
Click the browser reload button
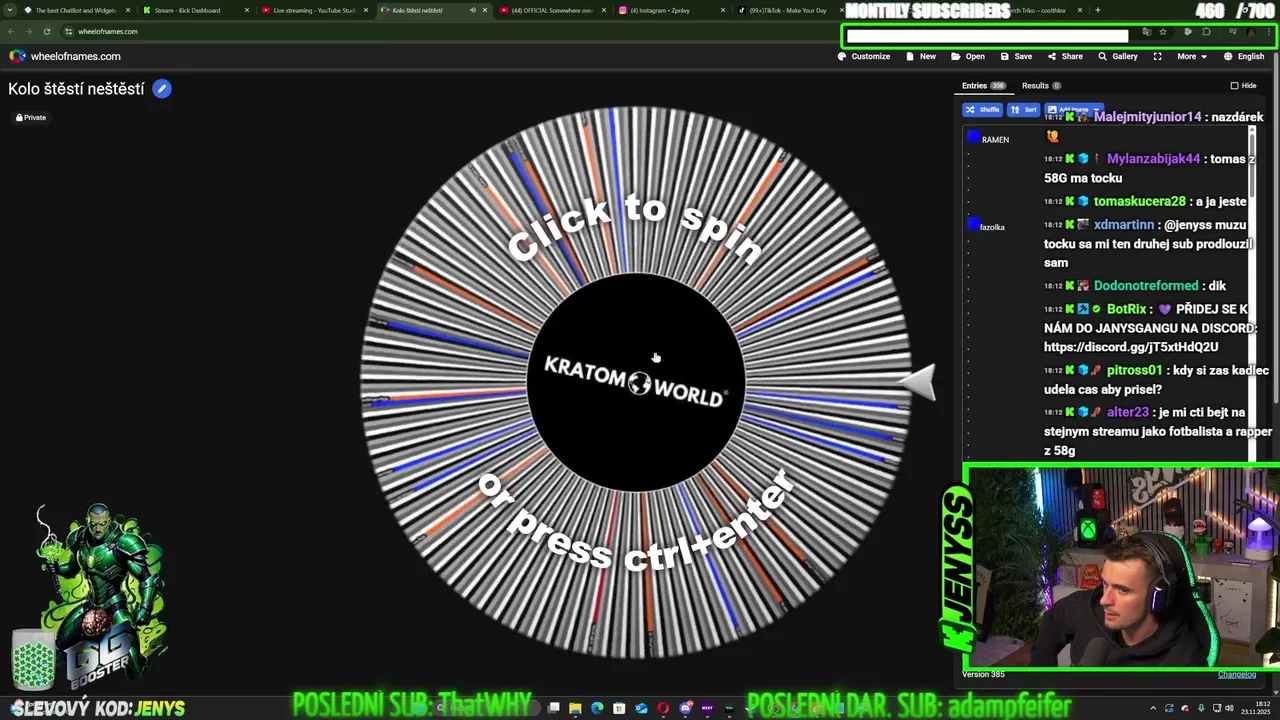pyautogui.click(x=46, y=31)
